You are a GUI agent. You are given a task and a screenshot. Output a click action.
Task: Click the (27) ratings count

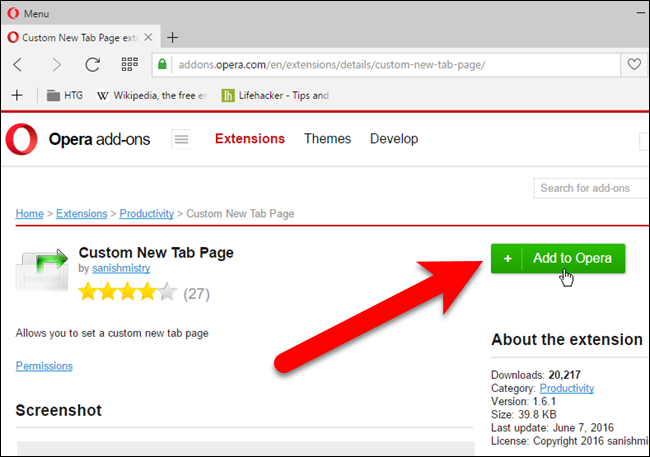(196, 294)
